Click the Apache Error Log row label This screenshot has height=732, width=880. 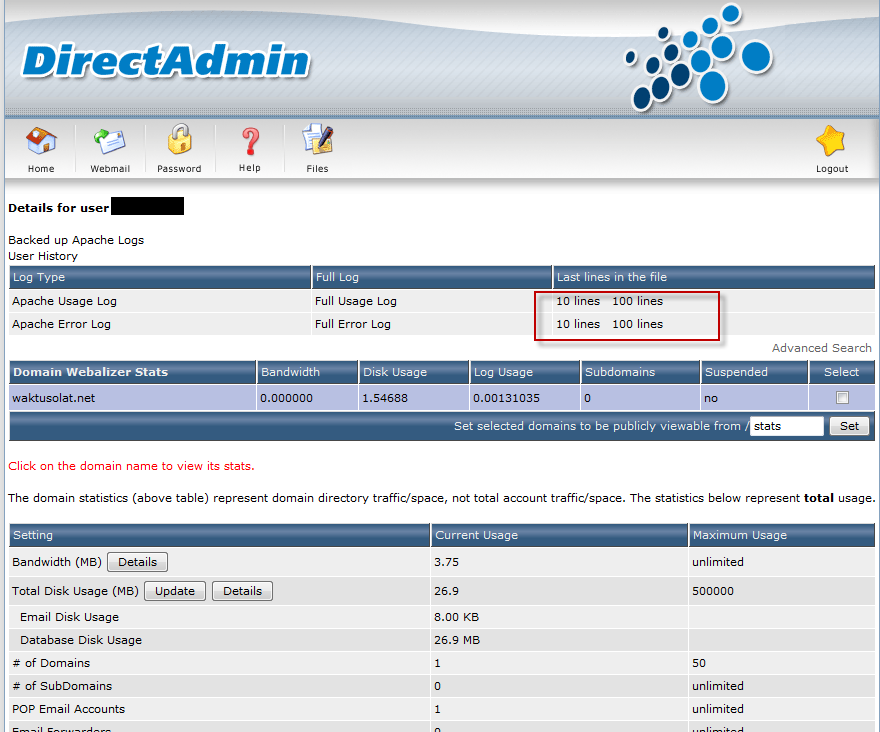click(61, 324)
